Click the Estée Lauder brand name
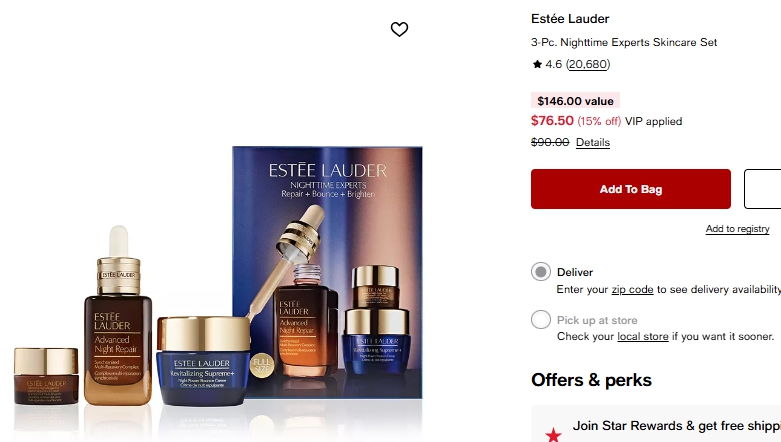This screenshot has height=442, width=781. click(570, 19)
